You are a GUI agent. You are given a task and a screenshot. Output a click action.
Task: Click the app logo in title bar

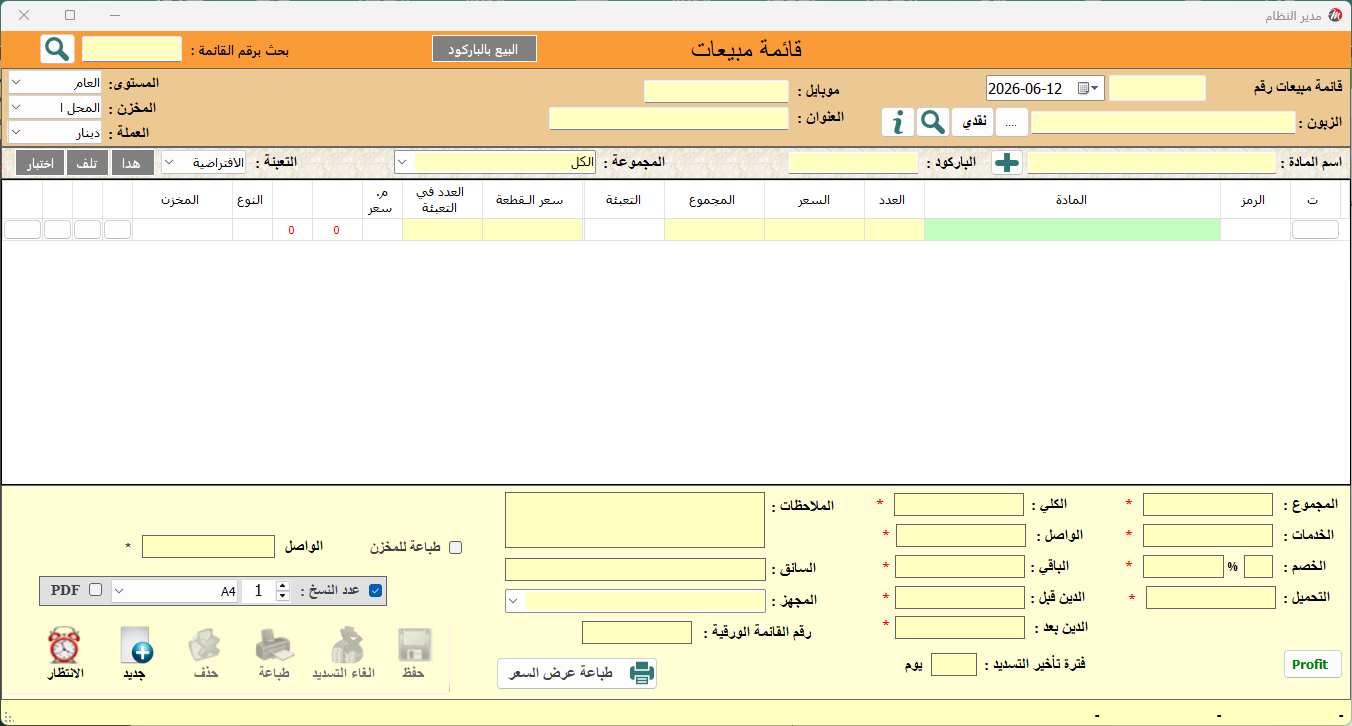point(1335,15)
